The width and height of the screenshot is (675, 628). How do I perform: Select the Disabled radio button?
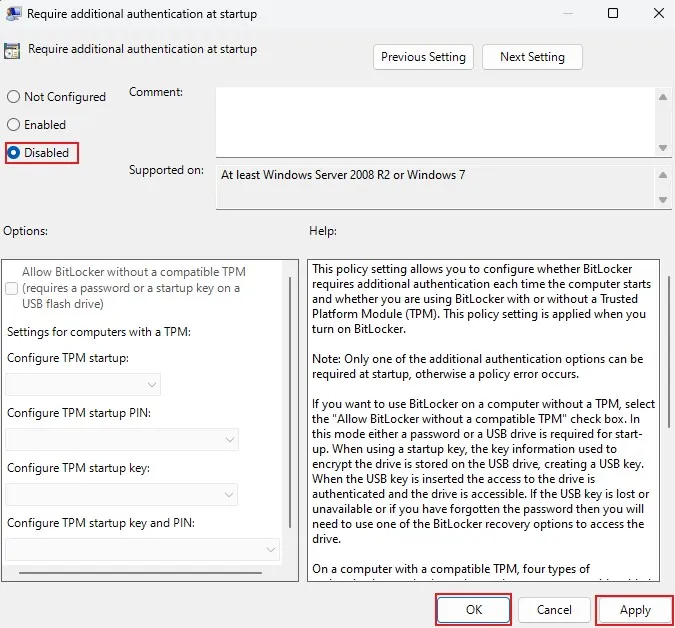pos(13,153)
